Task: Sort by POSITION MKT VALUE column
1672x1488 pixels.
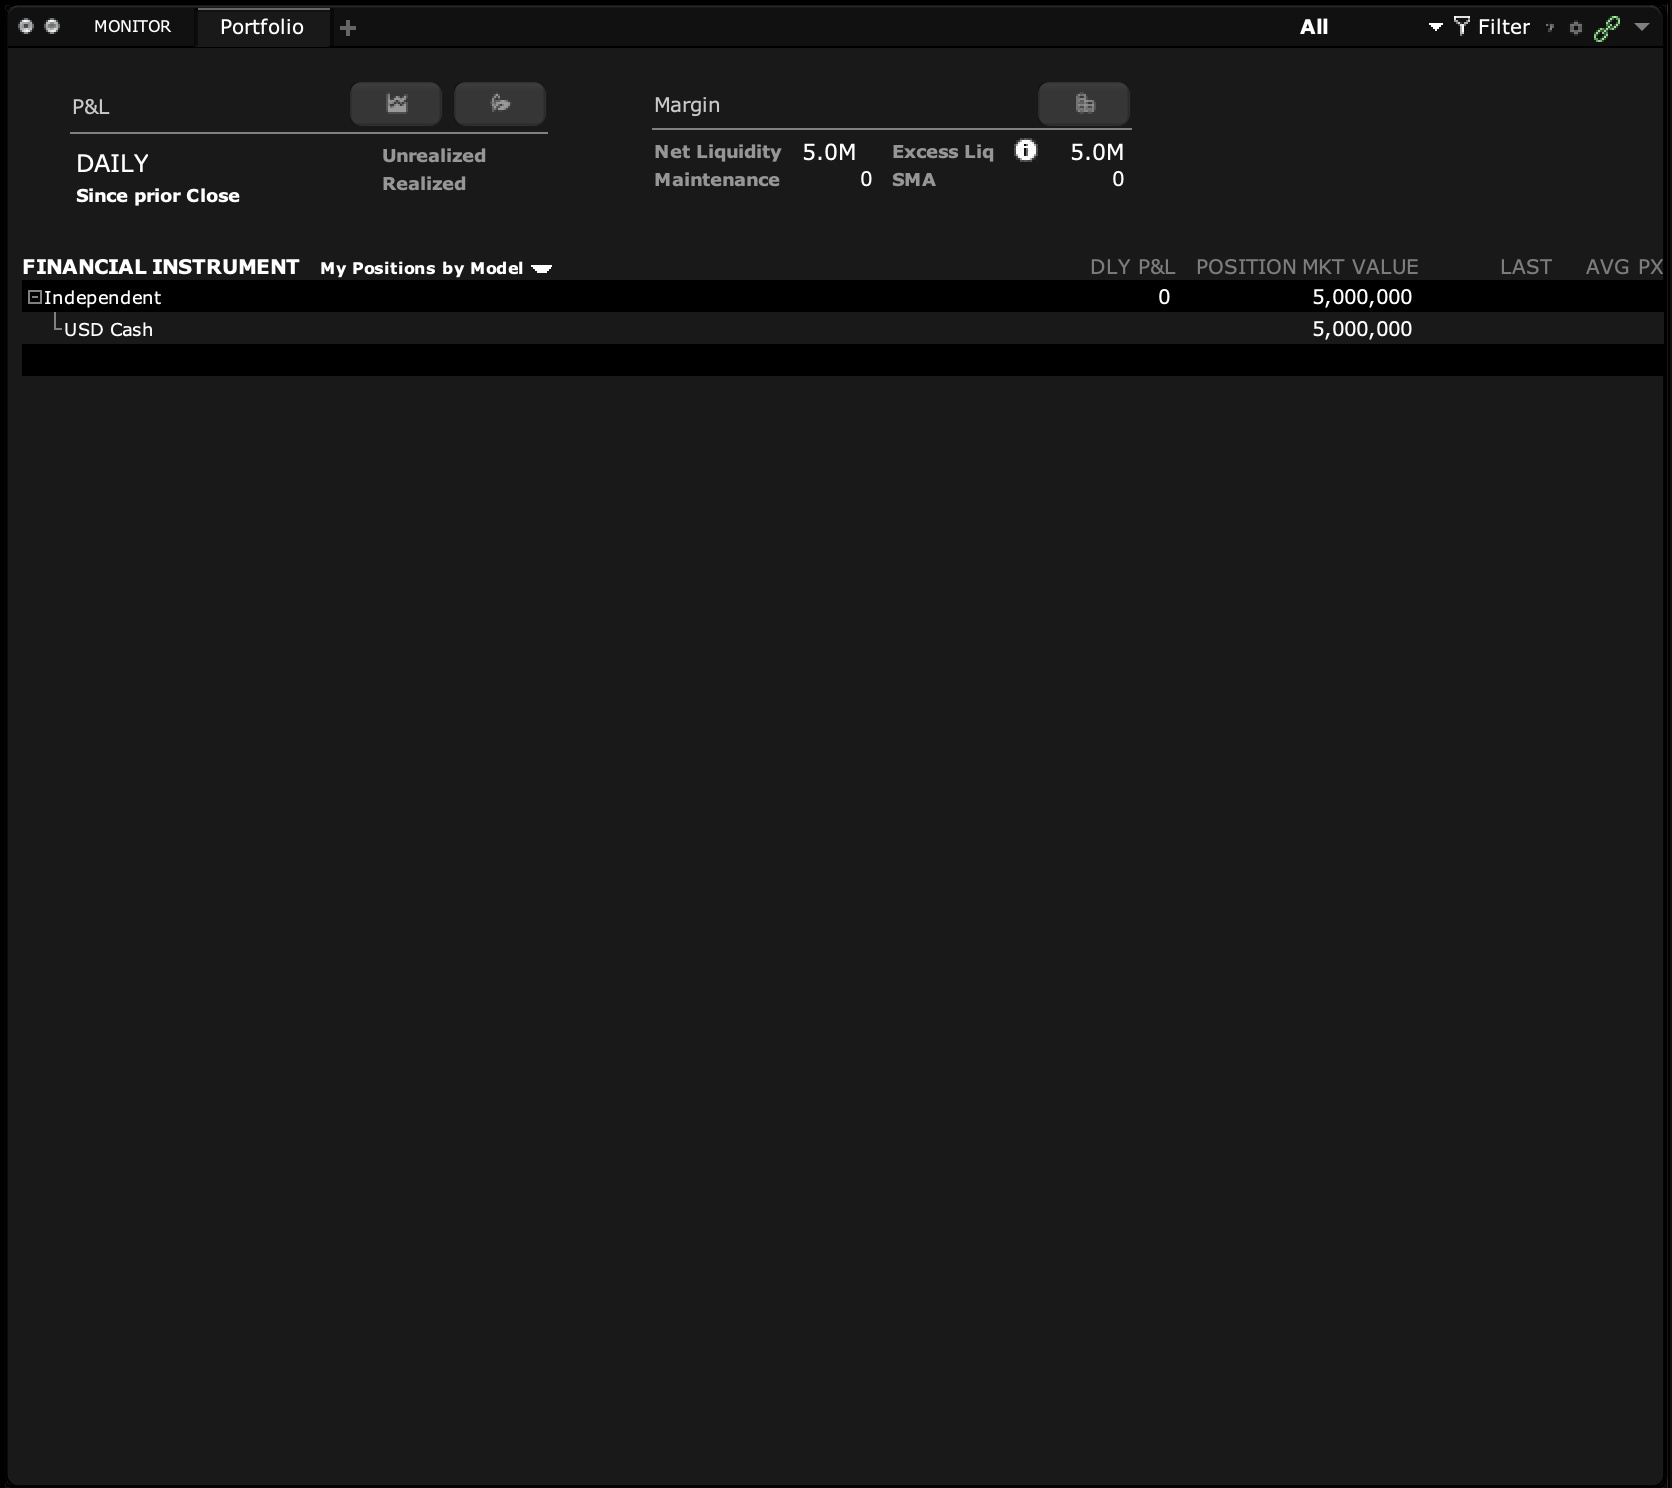Action: click(x=1307, y=267)
